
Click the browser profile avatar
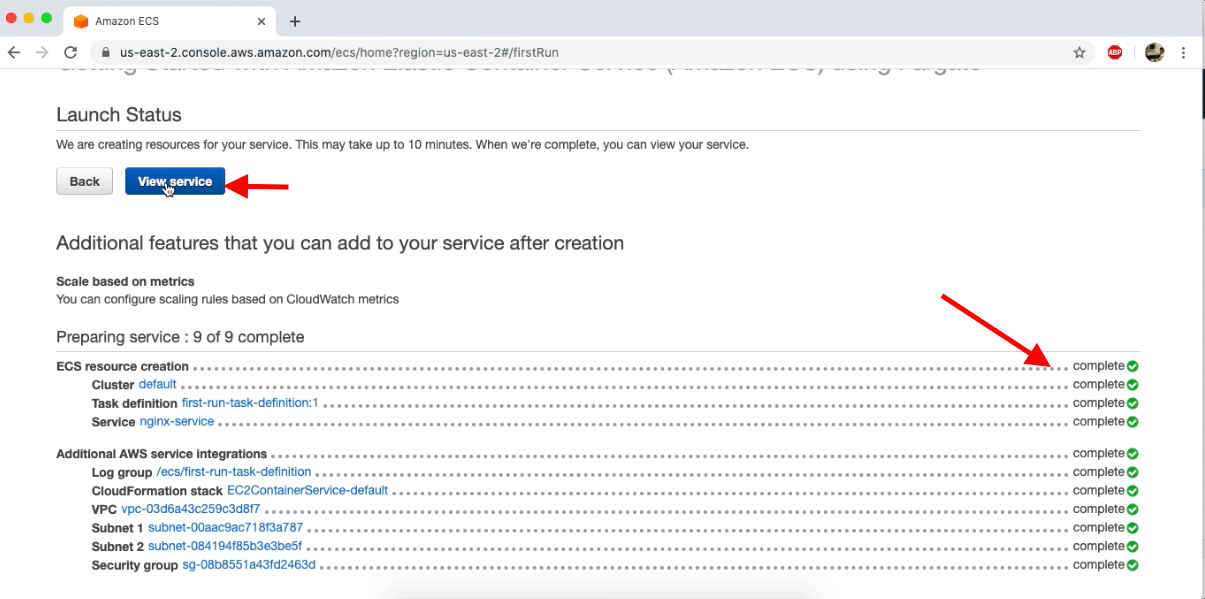click(1154, 52)
